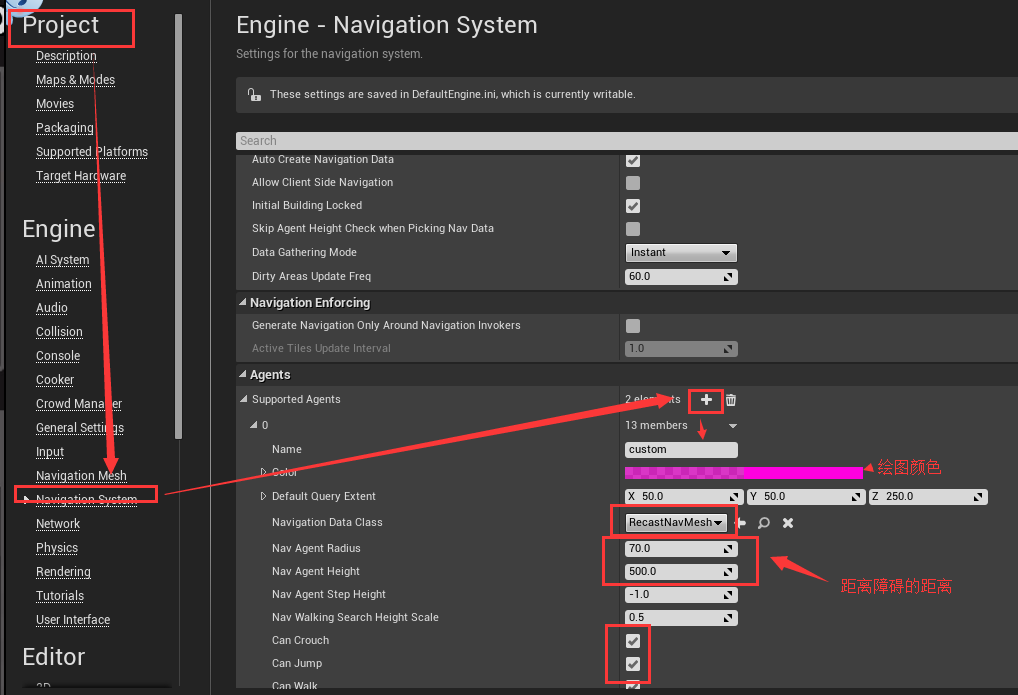This screenshot has width=1018, height=695.
Task: Open Crowd Manager settings
Action: tap(79, 404)
